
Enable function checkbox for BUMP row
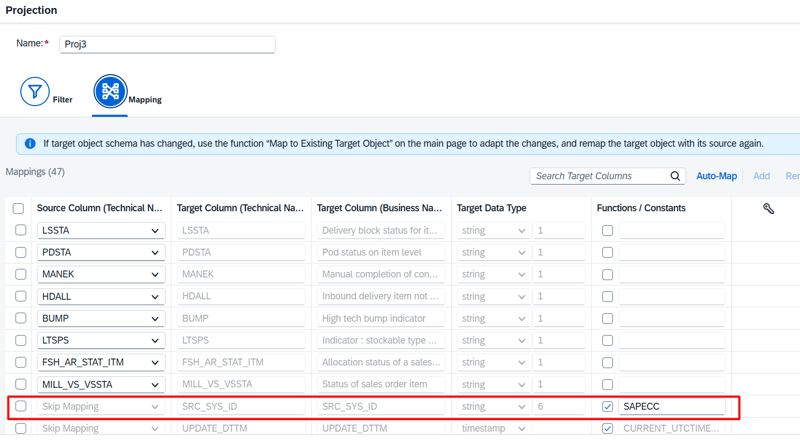tap(607, 318)
